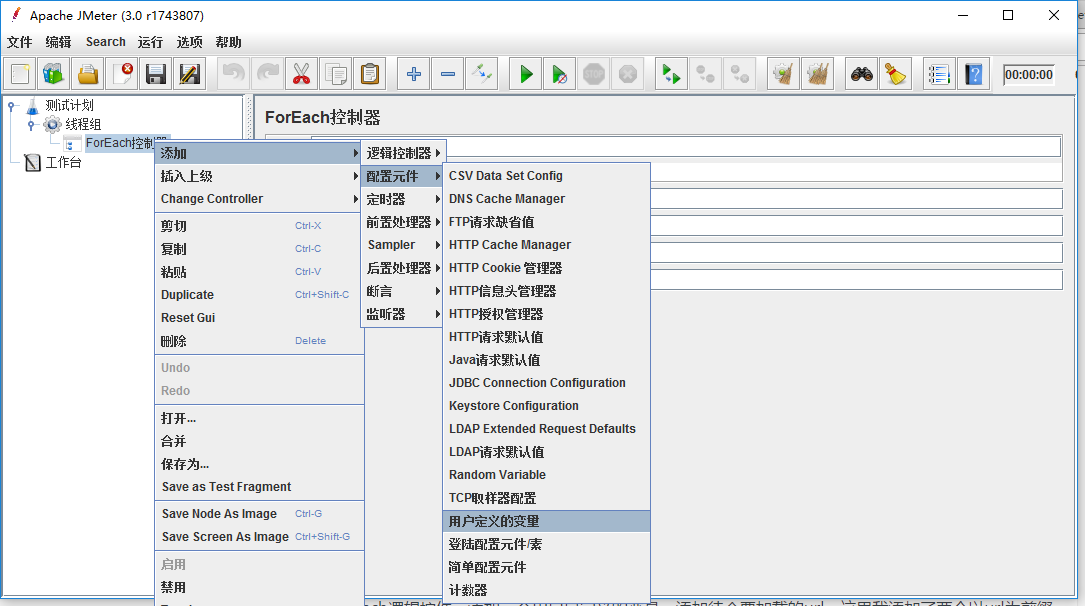The image size is (1085, 606).
Task: Choose Random Variable entry
Action: pos(546,475)
